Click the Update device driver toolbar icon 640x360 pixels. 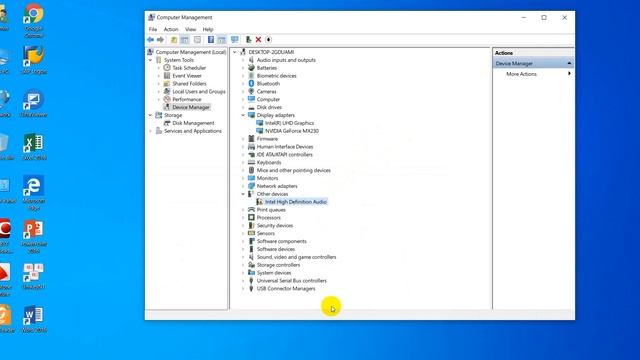click(248, 40)
